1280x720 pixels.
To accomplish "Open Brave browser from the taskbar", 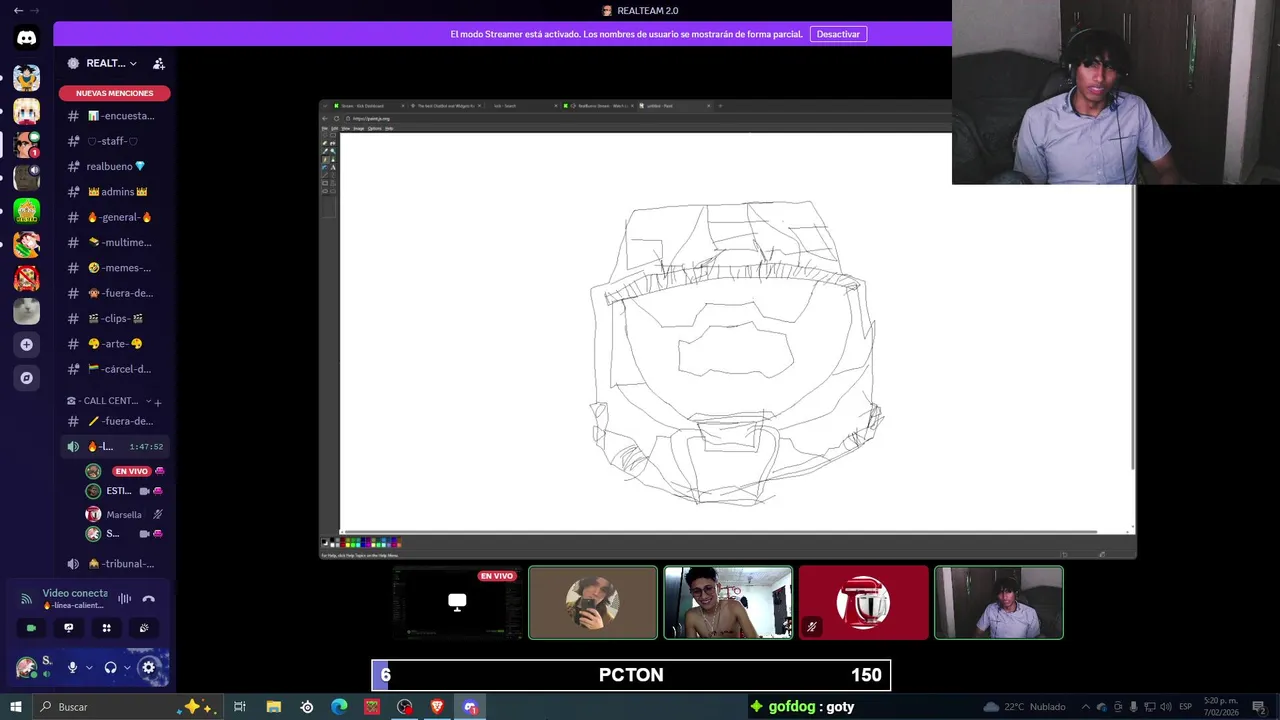I will click(437, 707).
